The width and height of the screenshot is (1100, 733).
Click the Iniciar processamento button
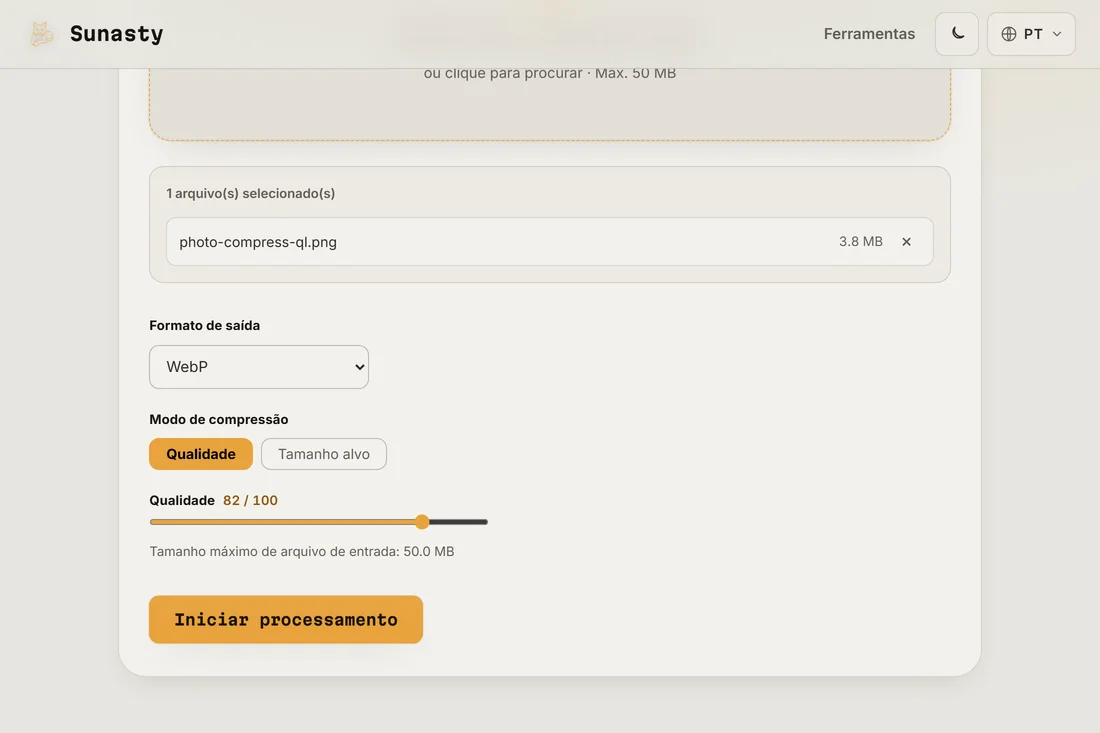pyautogui.click(x=286, y=619)
